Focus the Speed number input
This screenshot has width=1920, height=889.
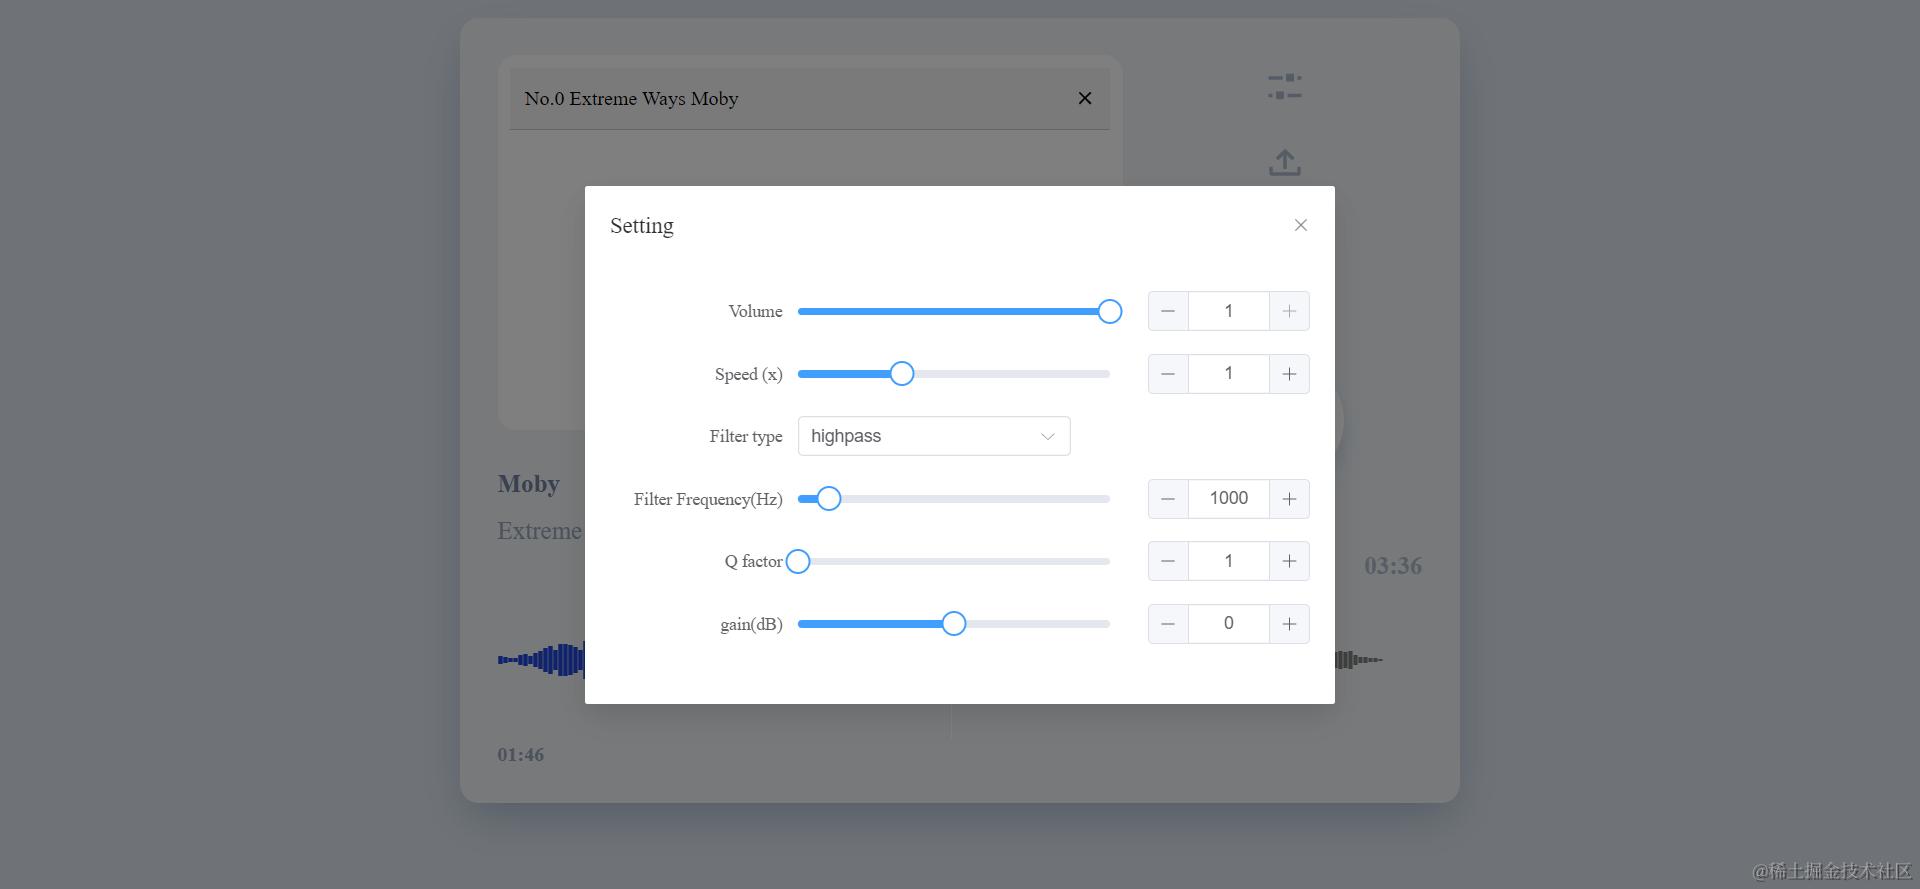point(1229,374)
